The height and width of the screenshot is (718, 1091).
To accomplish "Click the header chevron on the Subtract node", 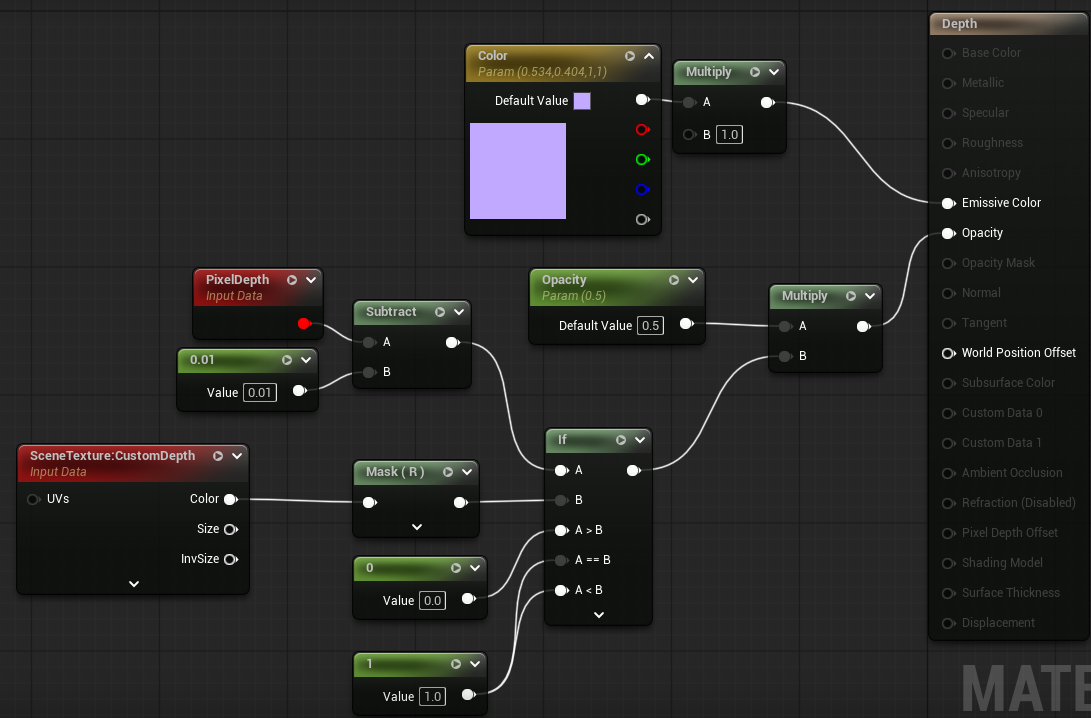I will [x=459, y=312].
